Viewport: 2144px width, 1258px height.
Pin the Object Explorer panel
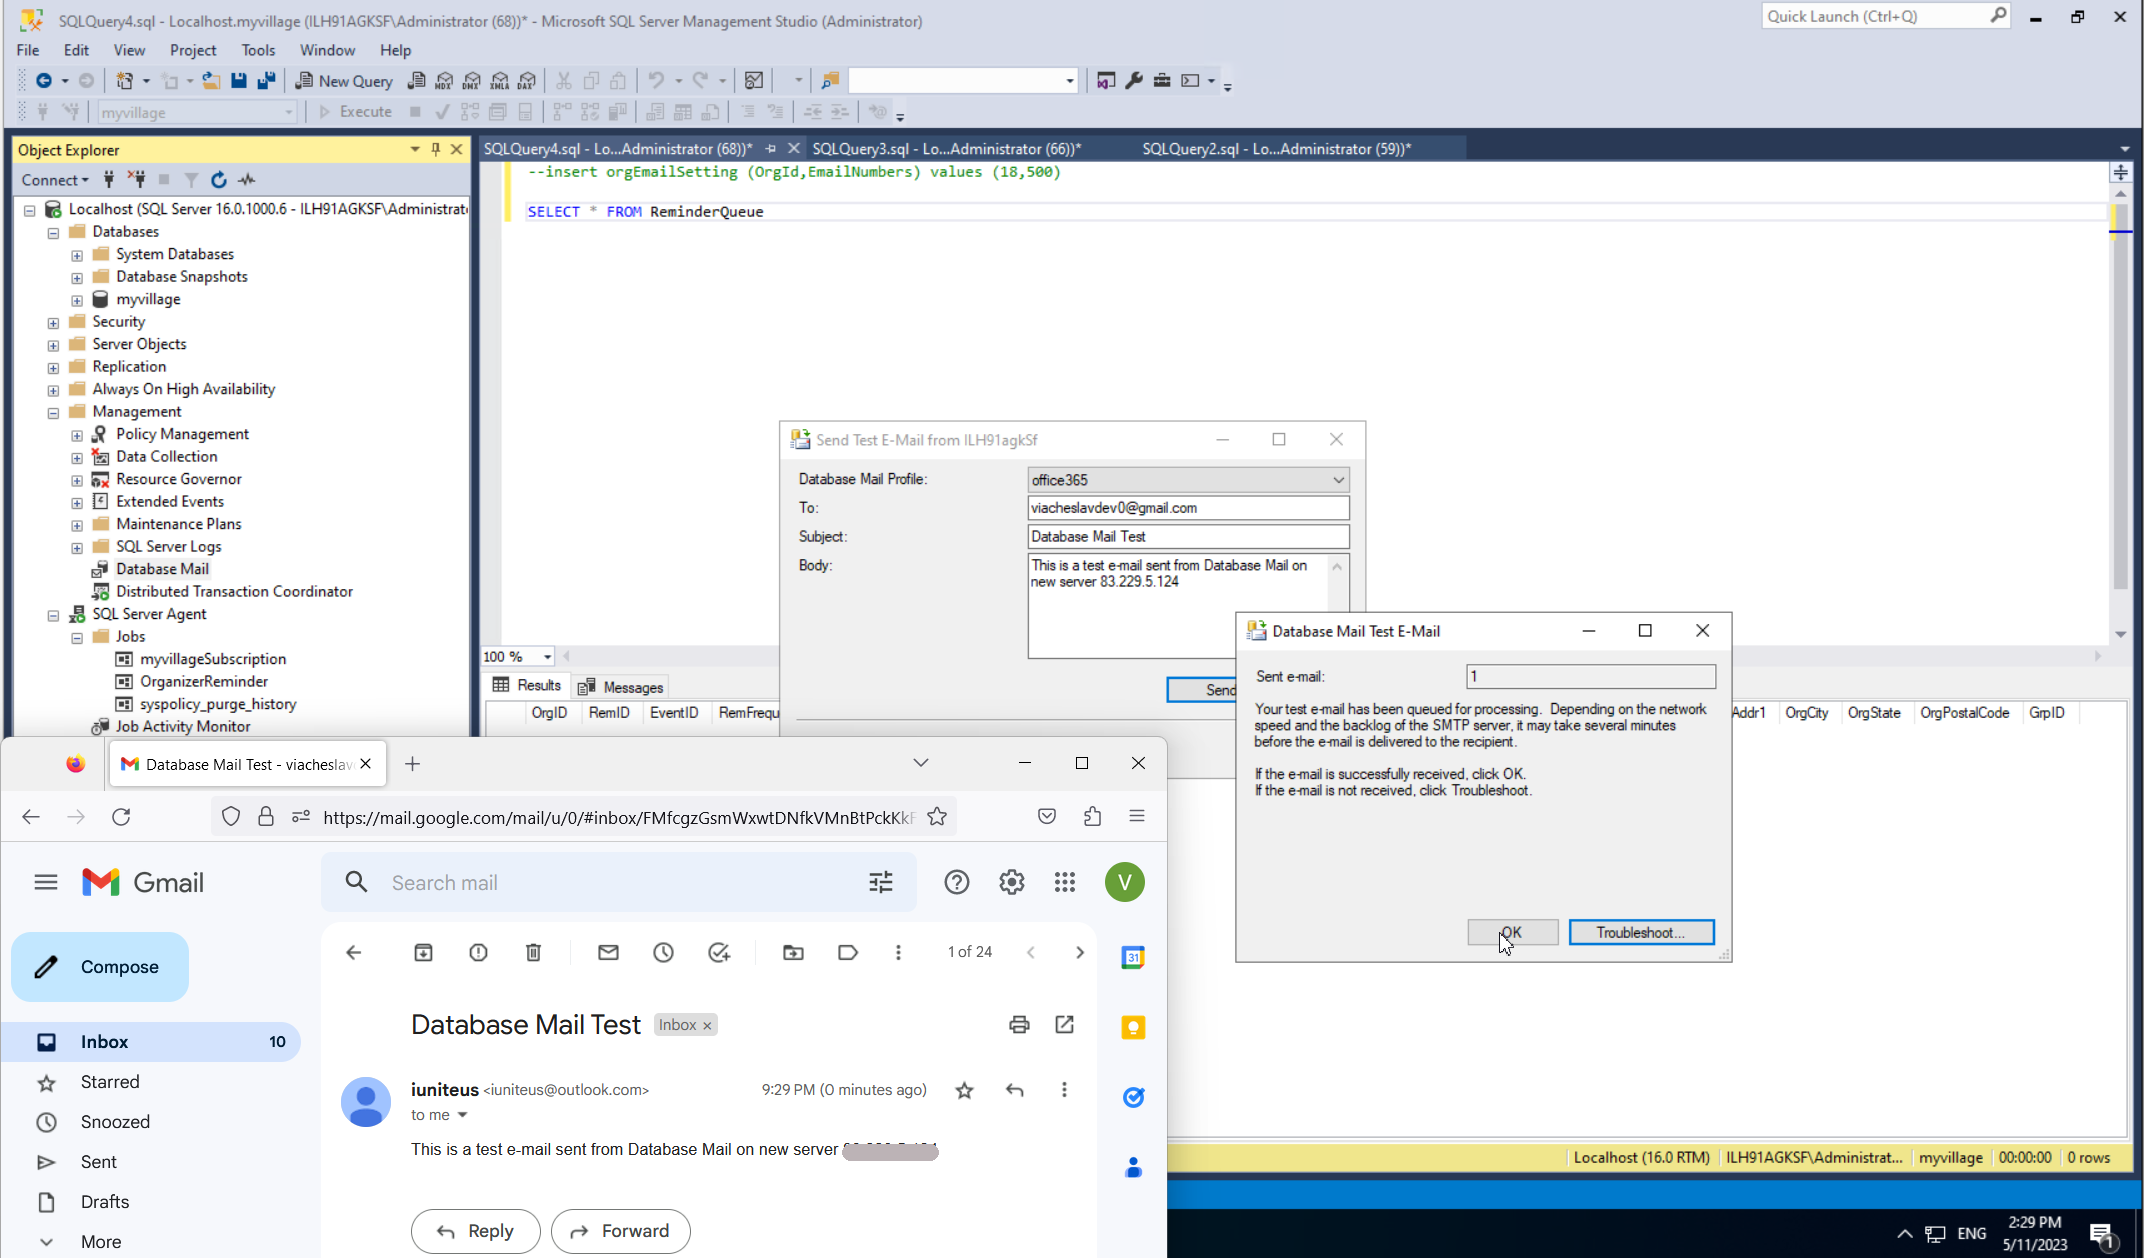pyautogui.click(x=436, y=149)
